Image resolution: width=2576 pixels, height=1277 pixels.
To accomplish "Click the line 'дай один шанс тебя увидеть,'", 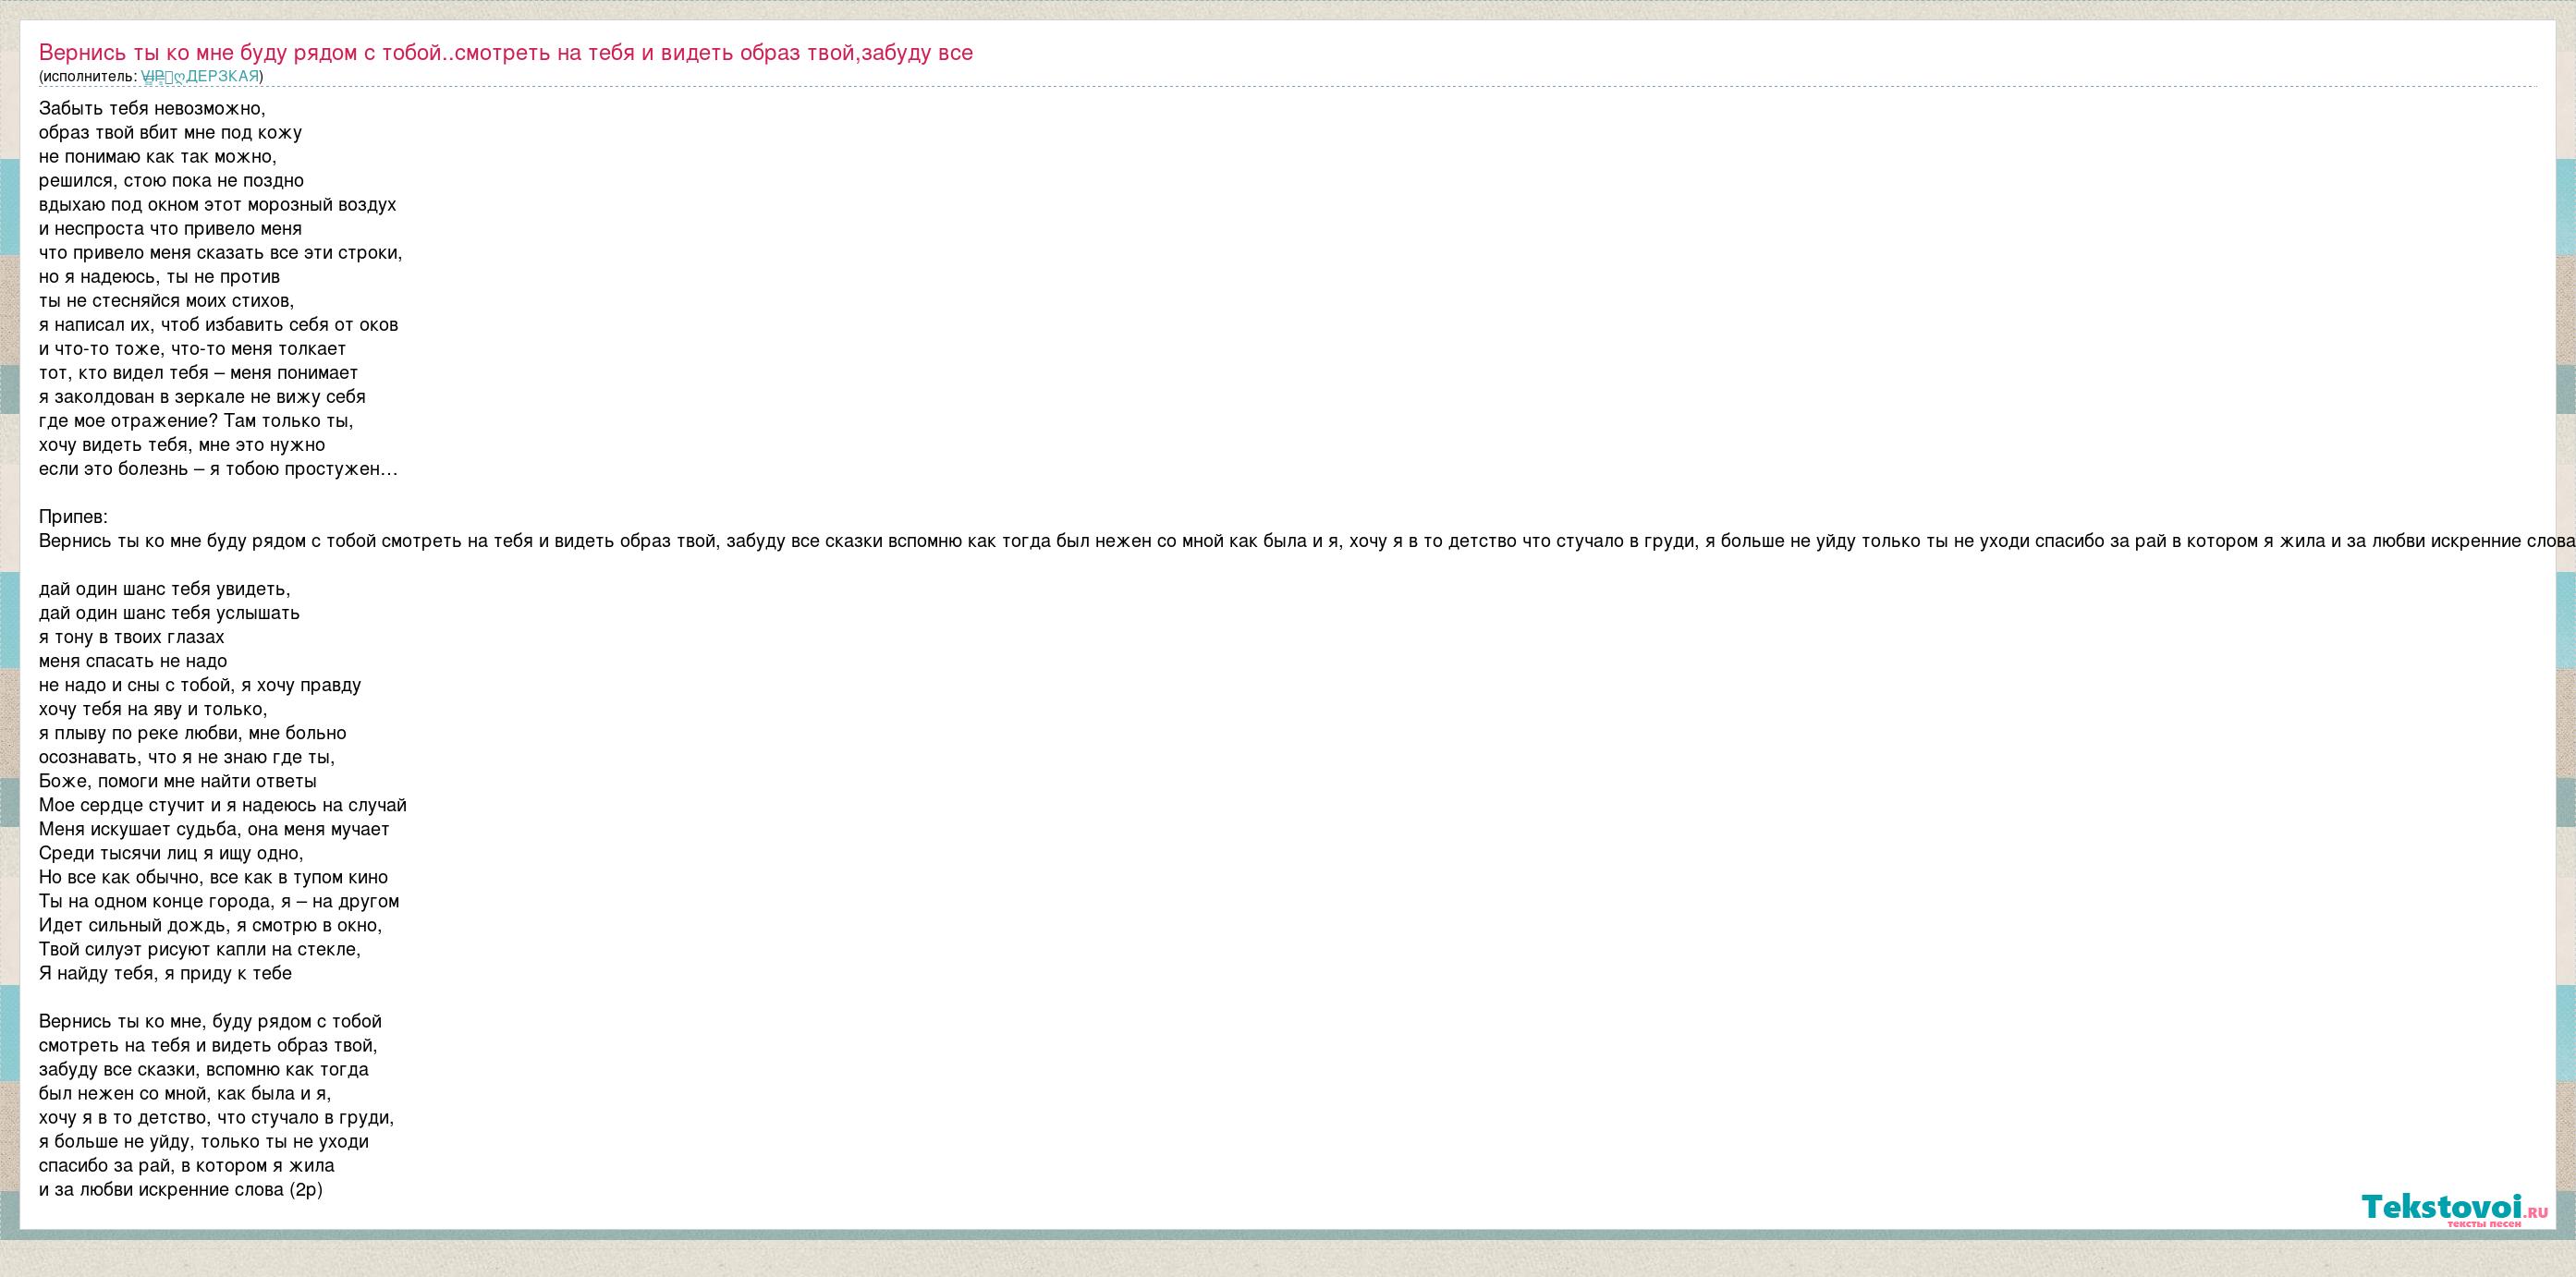I will [164, 589].
